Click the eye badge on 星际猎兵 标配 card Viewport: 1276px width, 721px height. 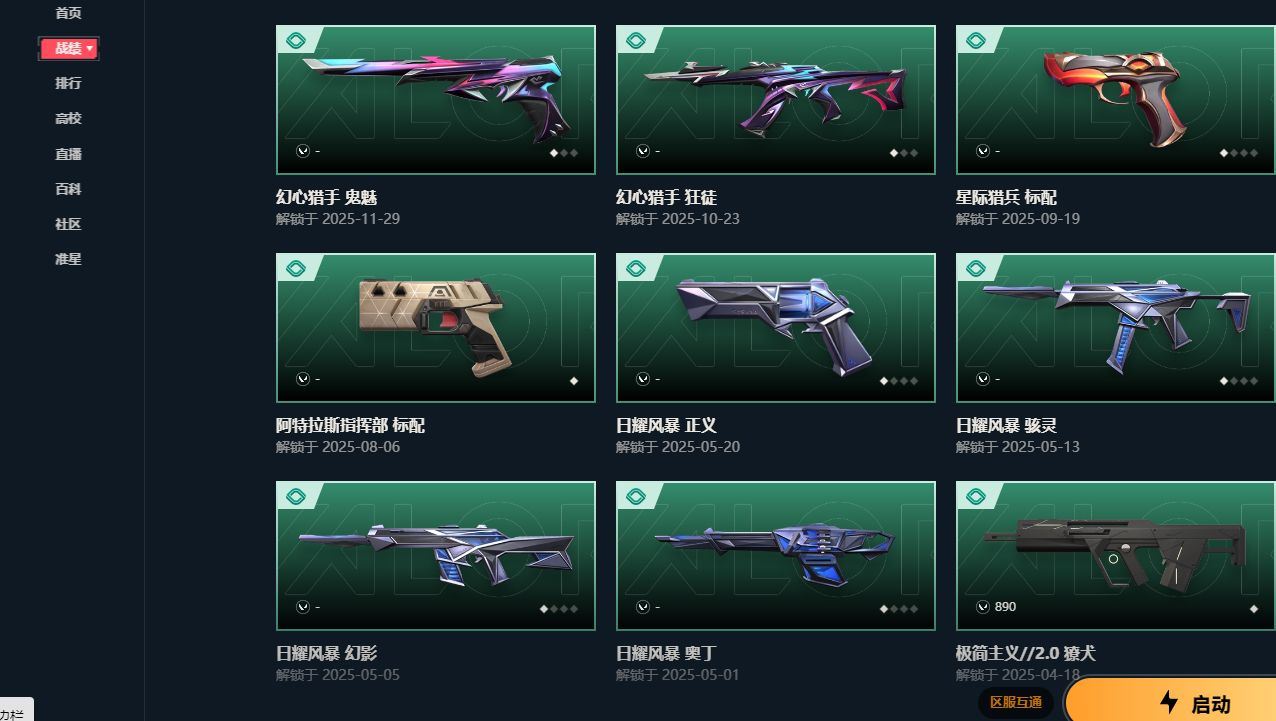tap(976, 41)
